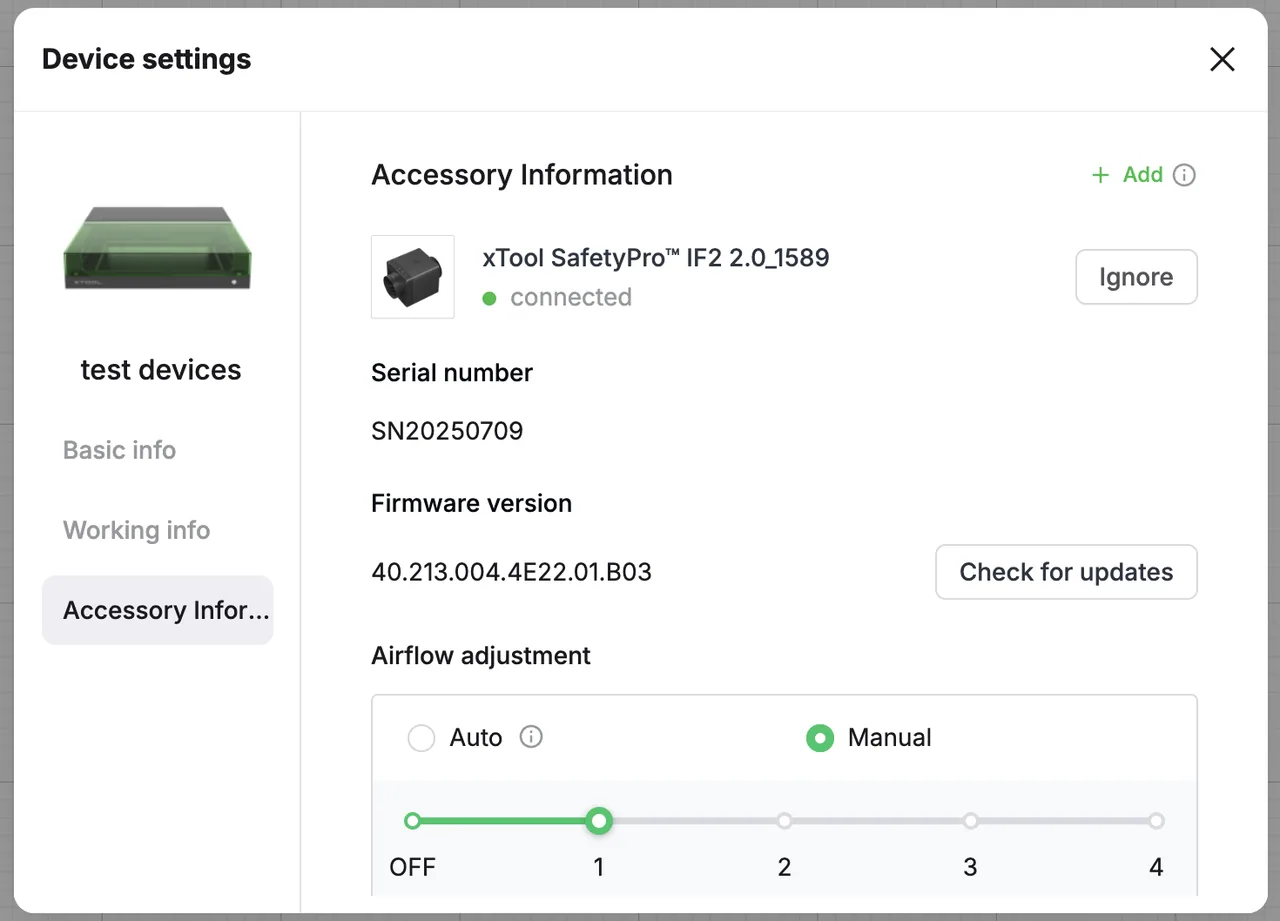1280x921 pixels.
Task: Close the Device settings dialog
Action: [x=1222, y=59]
